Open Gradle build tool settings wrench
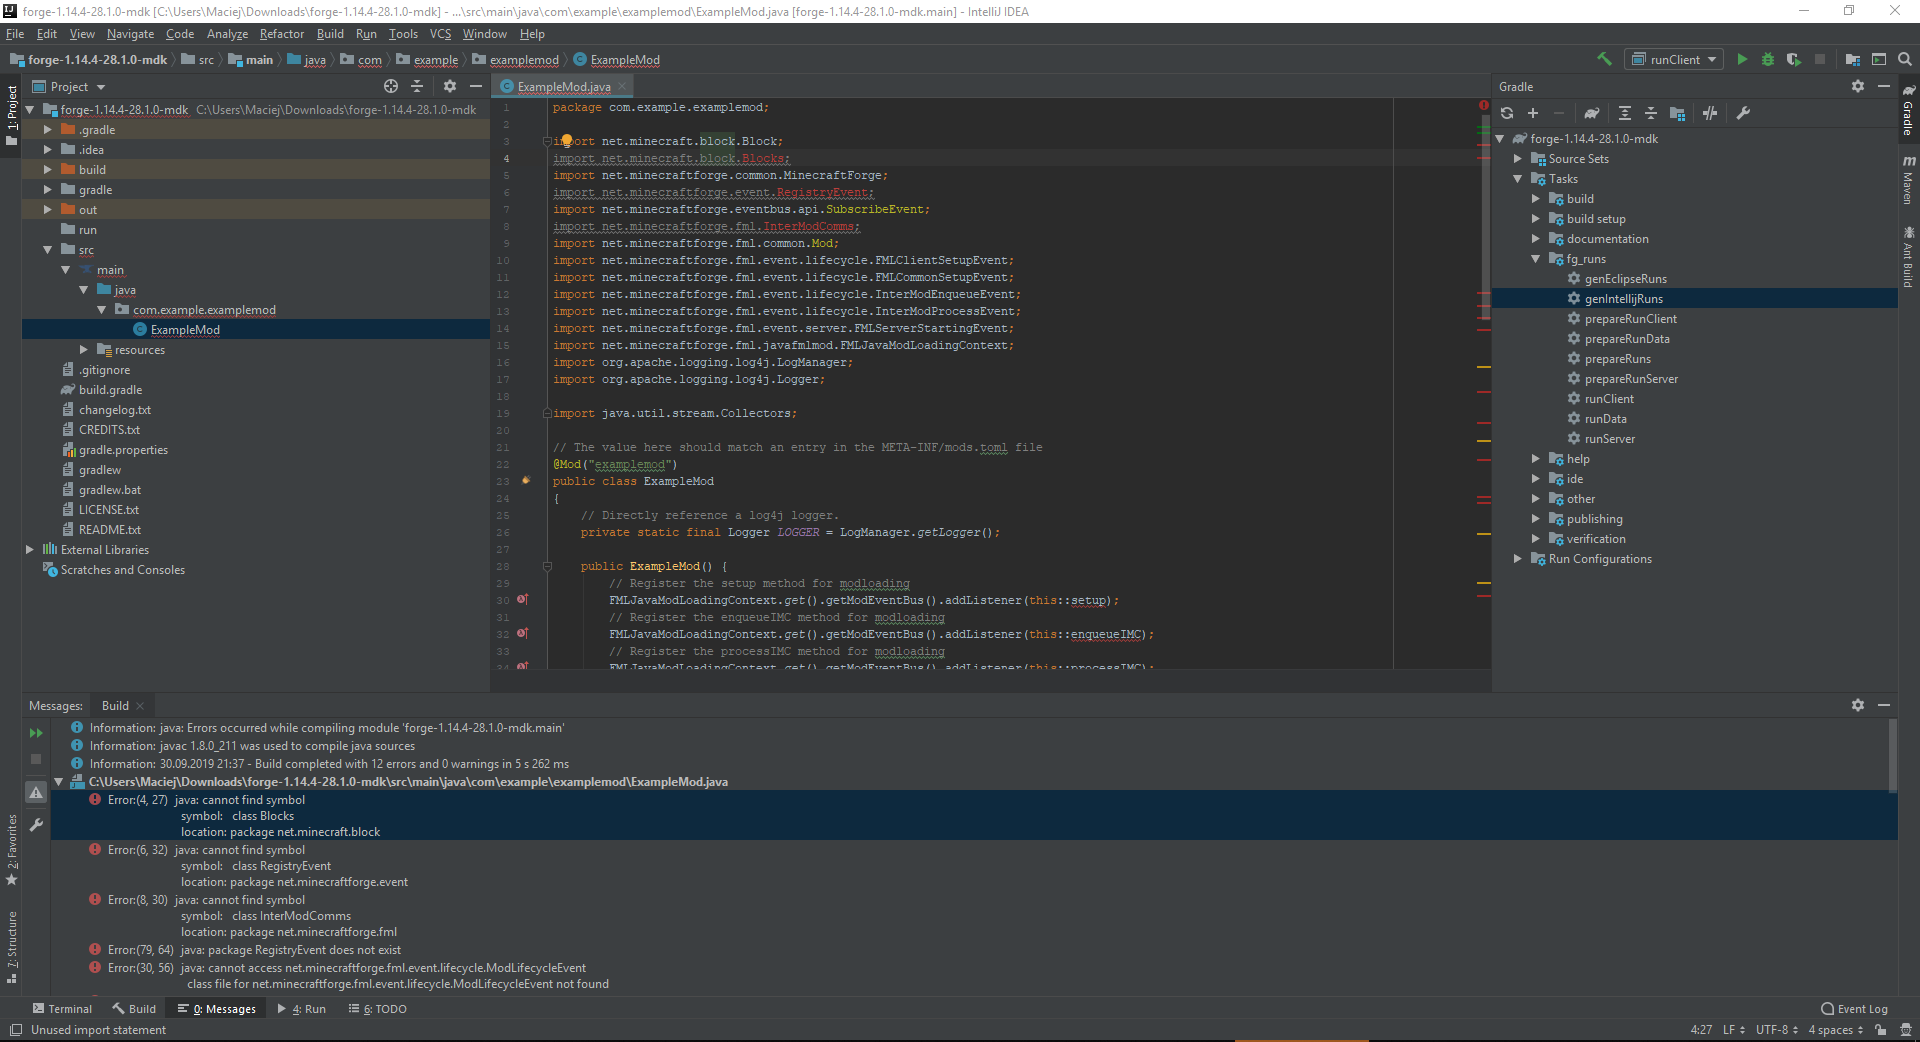The height and width of the screenshot is (1042, 1920). [x=1743, y=113]
